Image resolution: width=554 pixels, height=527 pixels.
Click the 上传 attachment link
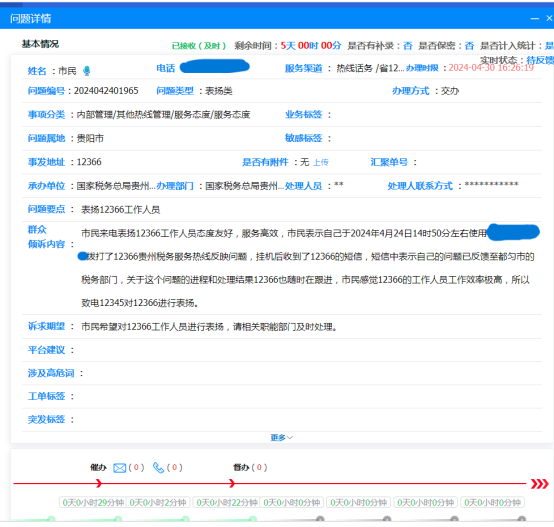(321, 162)
